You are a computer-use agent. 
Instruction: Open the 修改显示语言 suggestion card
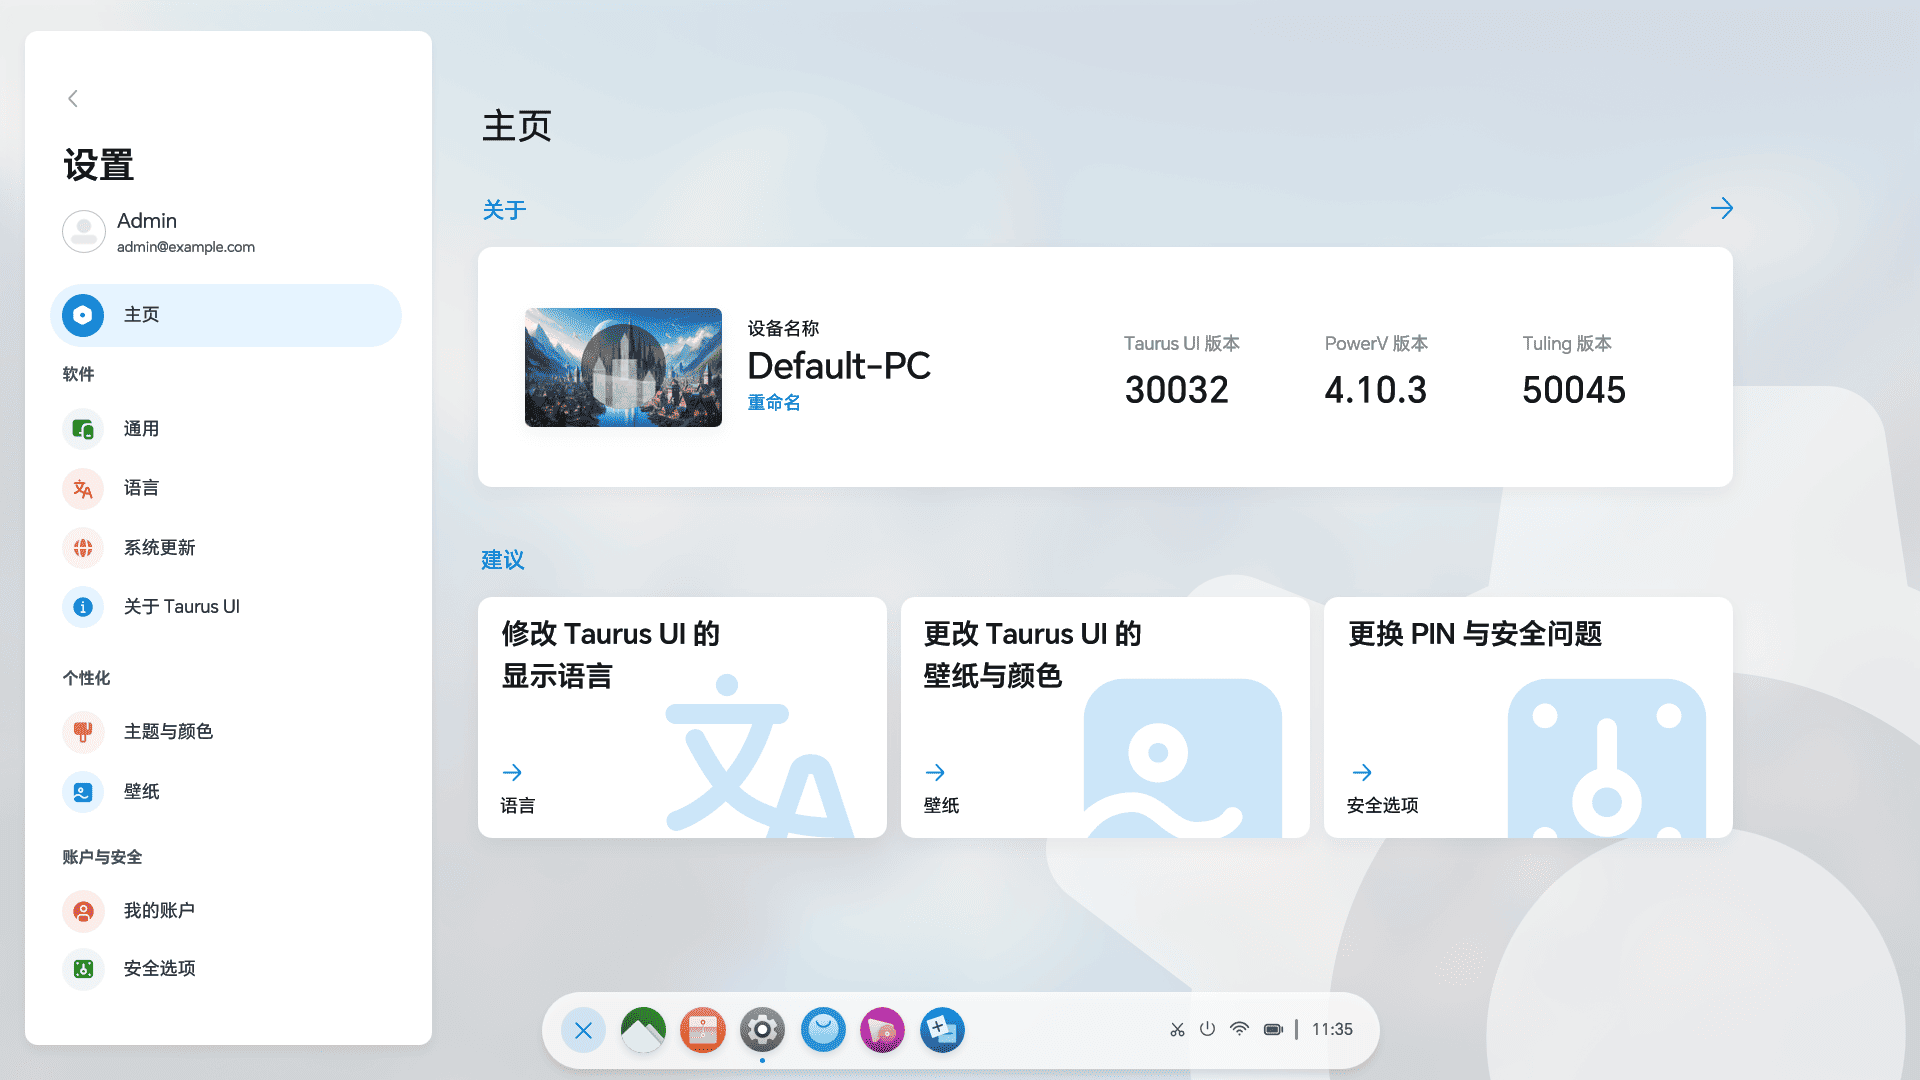682,717
